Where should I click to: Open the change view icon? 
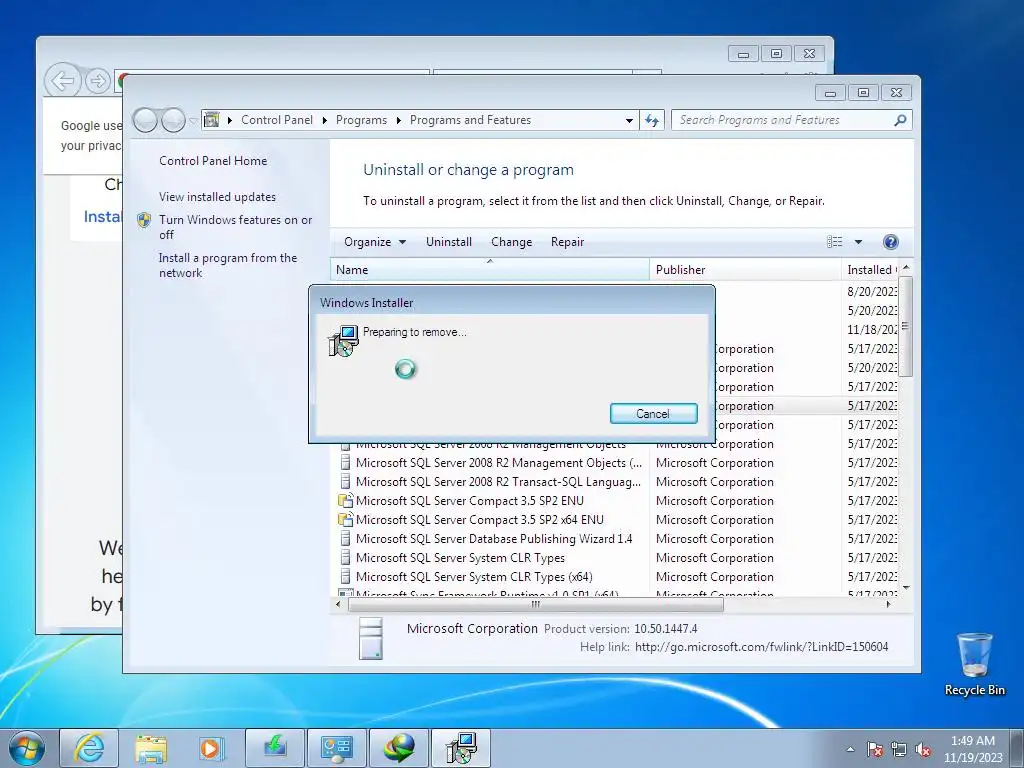(835, 242)
